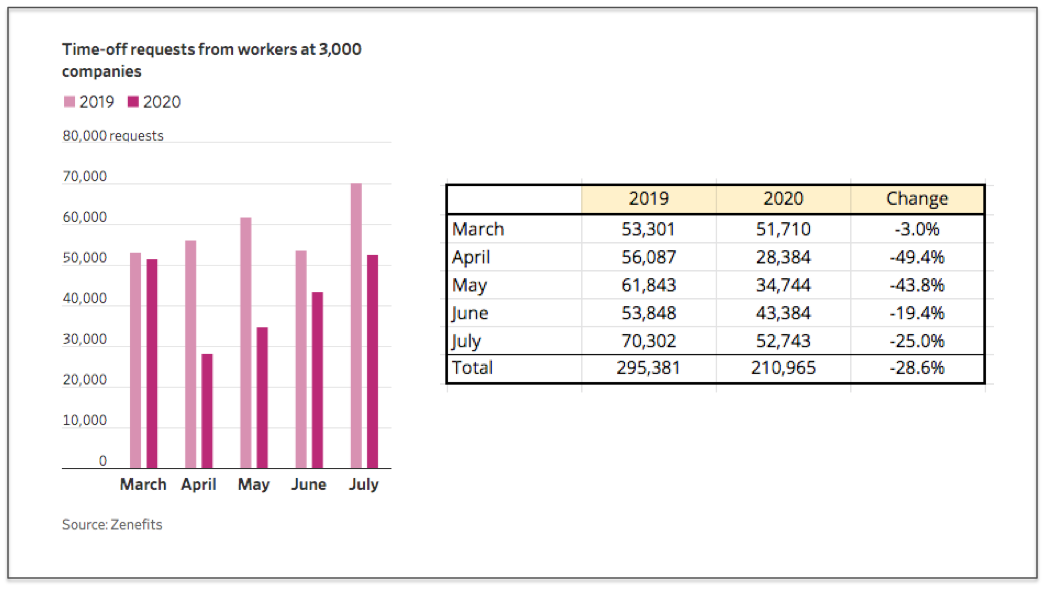This screenshot has width=1049, height=594.
Task: Click the 50,000 y-axis label
Action: pyautogui.click(x=84, y=258)
